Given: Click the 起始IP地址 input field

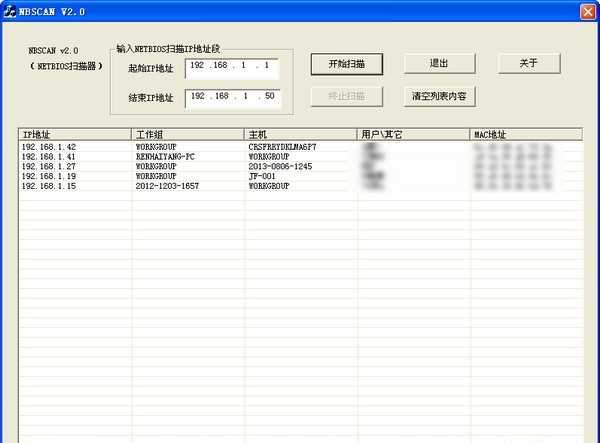Looking at the screenshot, I should point(232,68).
